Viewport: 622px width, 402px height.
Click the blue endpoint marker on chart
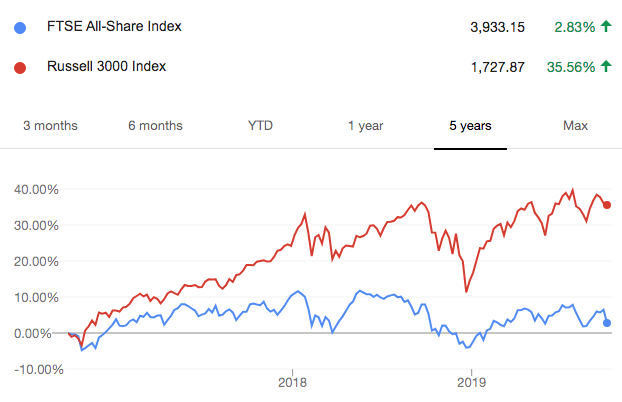tap(607, 323)
